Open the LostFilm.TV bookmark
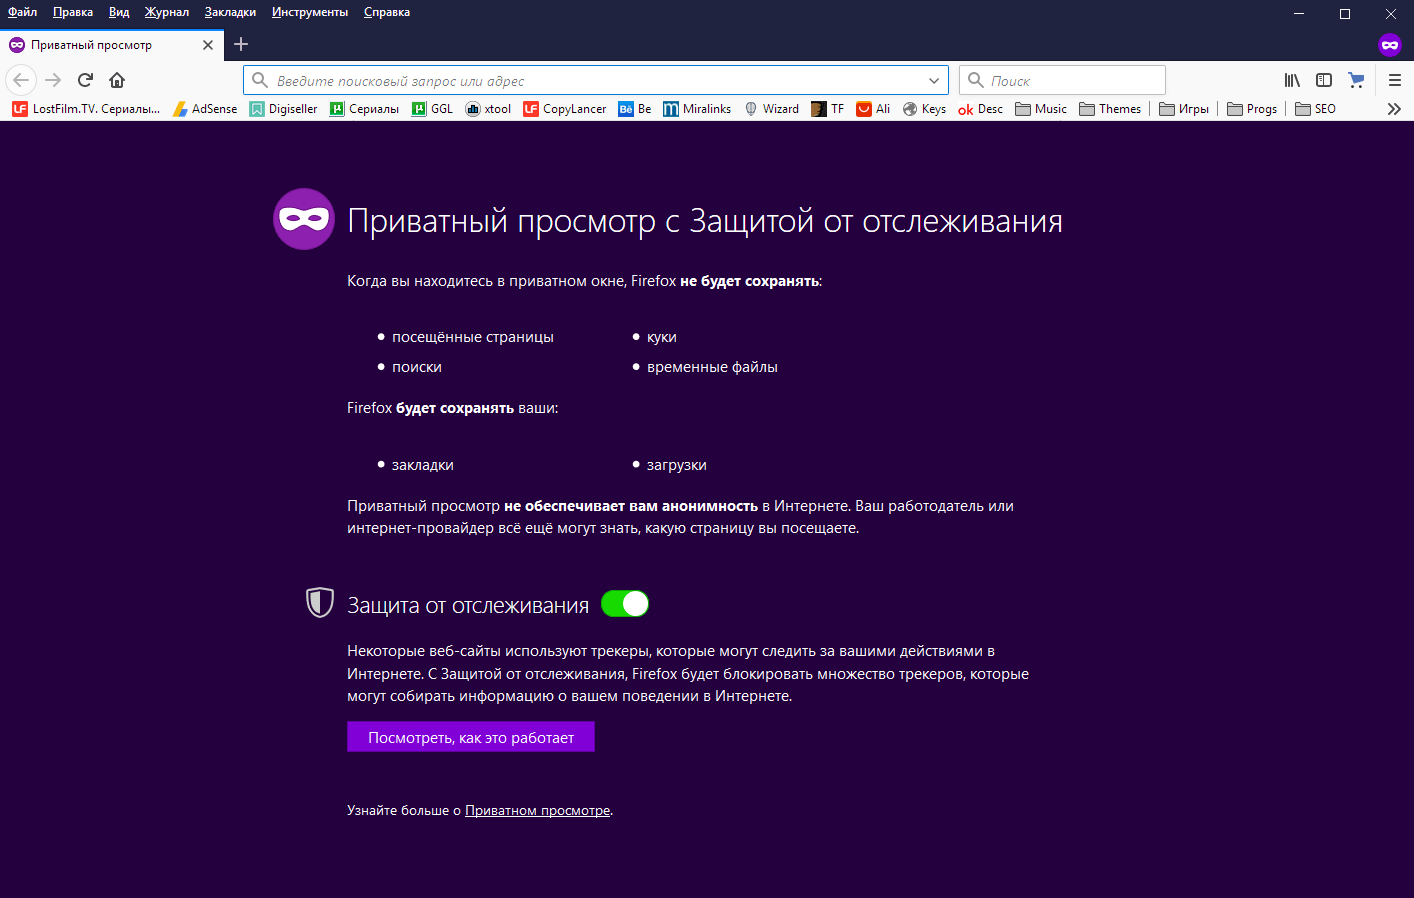This screenshot has width=1414, height=898. click(86, 109)
